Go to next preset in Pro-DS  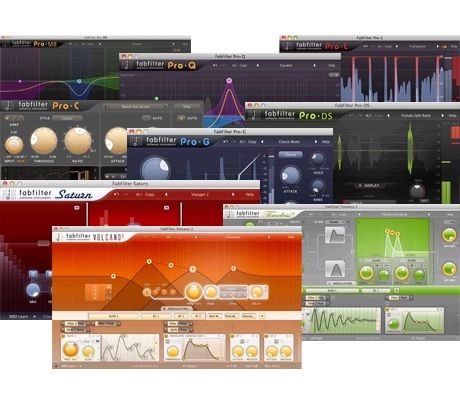click(x=442, y=116)
